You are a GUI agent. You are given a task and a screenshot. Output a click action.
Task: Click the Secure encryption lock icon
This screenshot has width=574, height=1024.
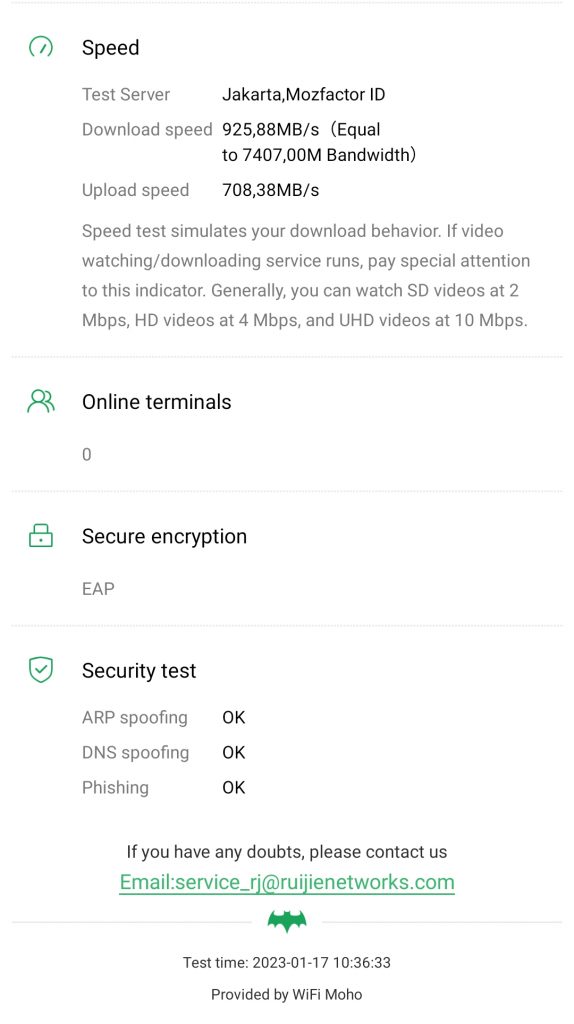(x=41, y=536)
